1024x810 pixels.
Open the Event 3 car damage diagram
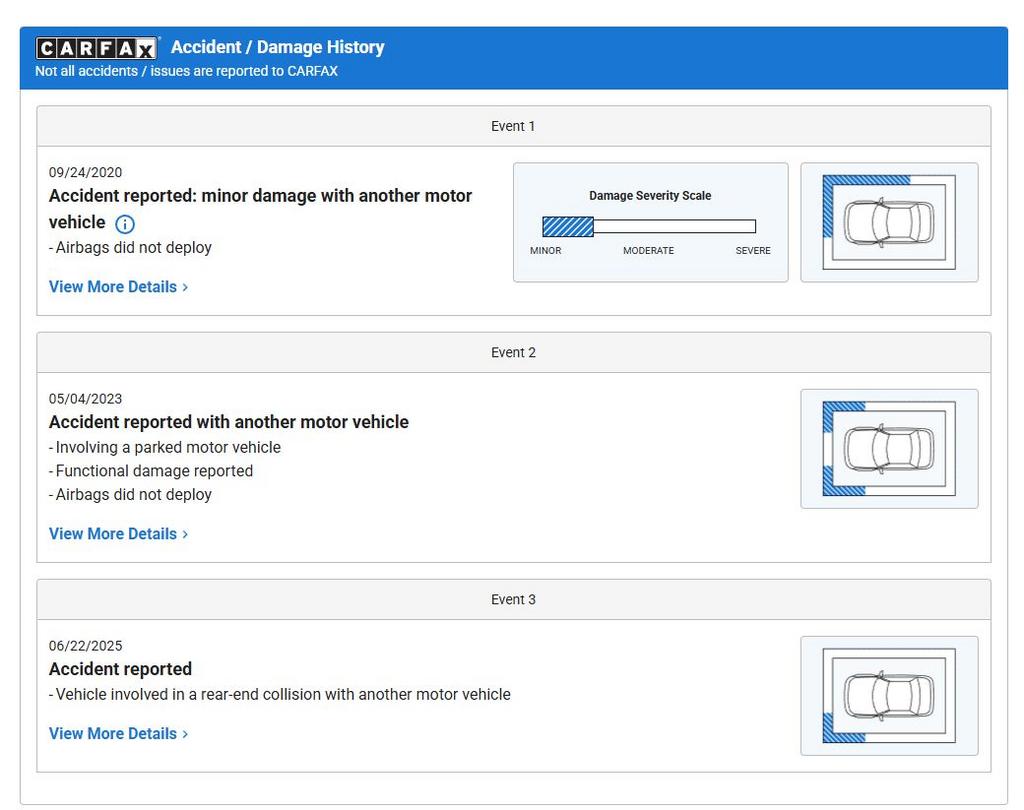[x=889, y=695]
